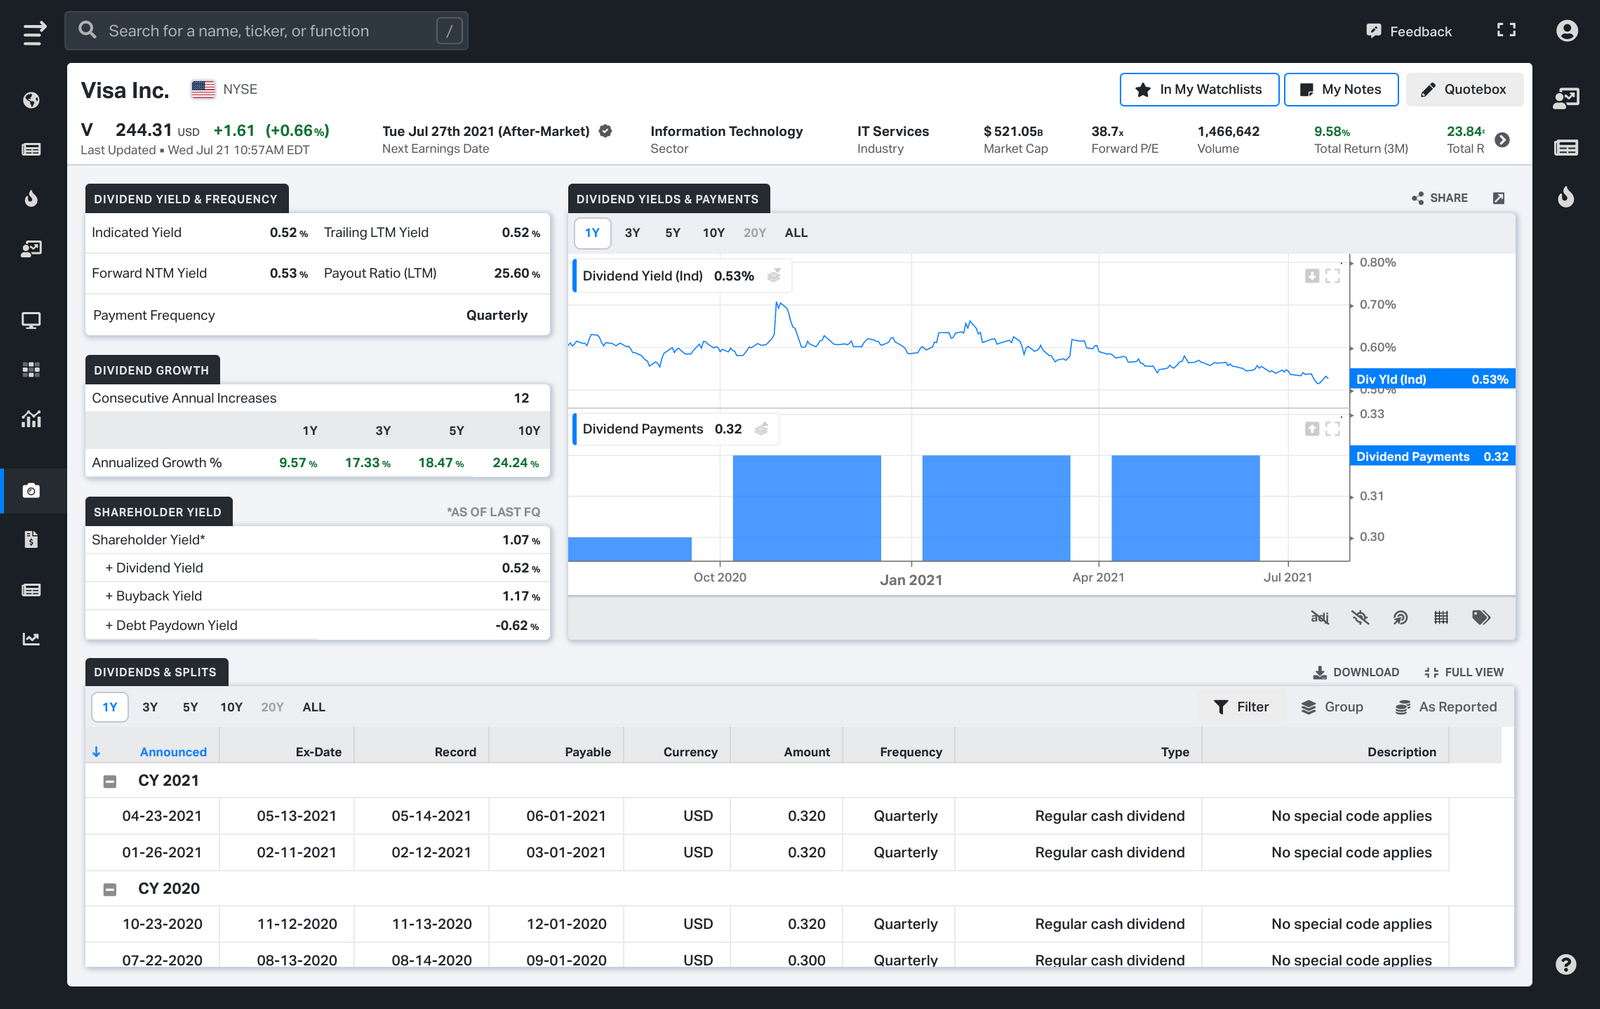Open My Notes
Image resolution: width=1600 pixels, height=1009 pixels.
pyautogui.click(x=1340, y=89)
